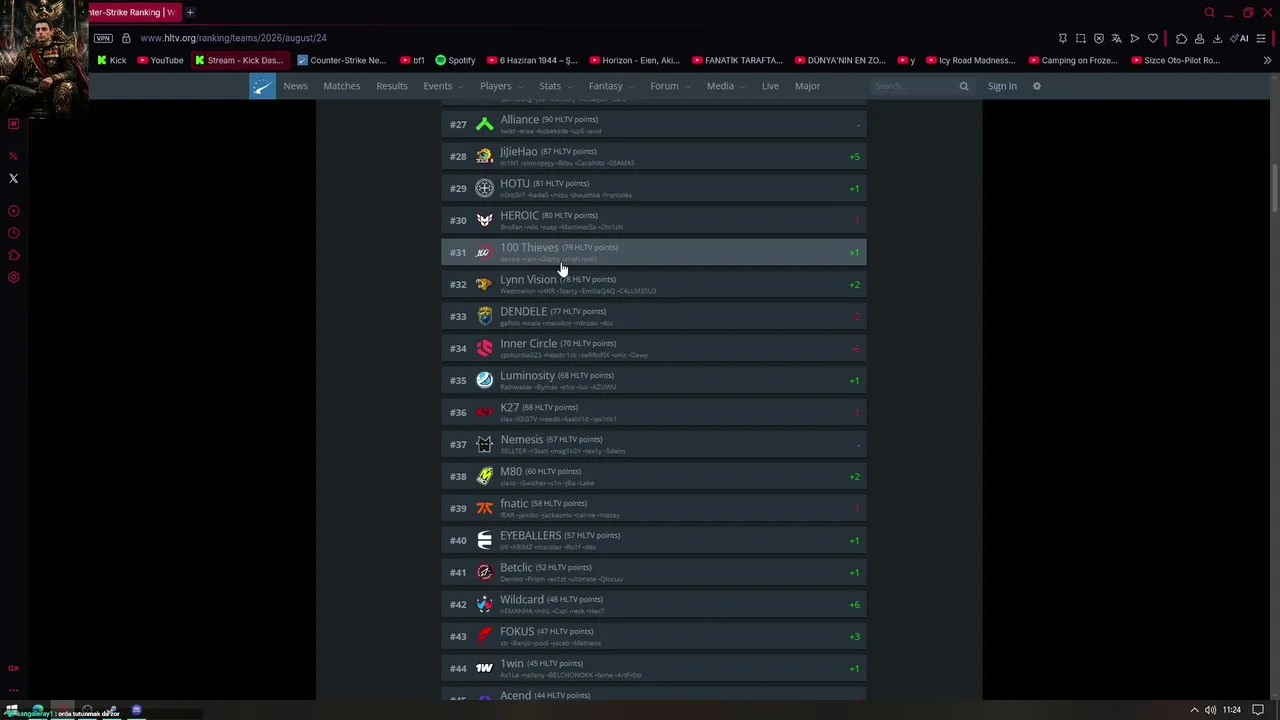Click the M80 team logo
The width and height of the screenshot is (1280, 720).
[485, 476]
